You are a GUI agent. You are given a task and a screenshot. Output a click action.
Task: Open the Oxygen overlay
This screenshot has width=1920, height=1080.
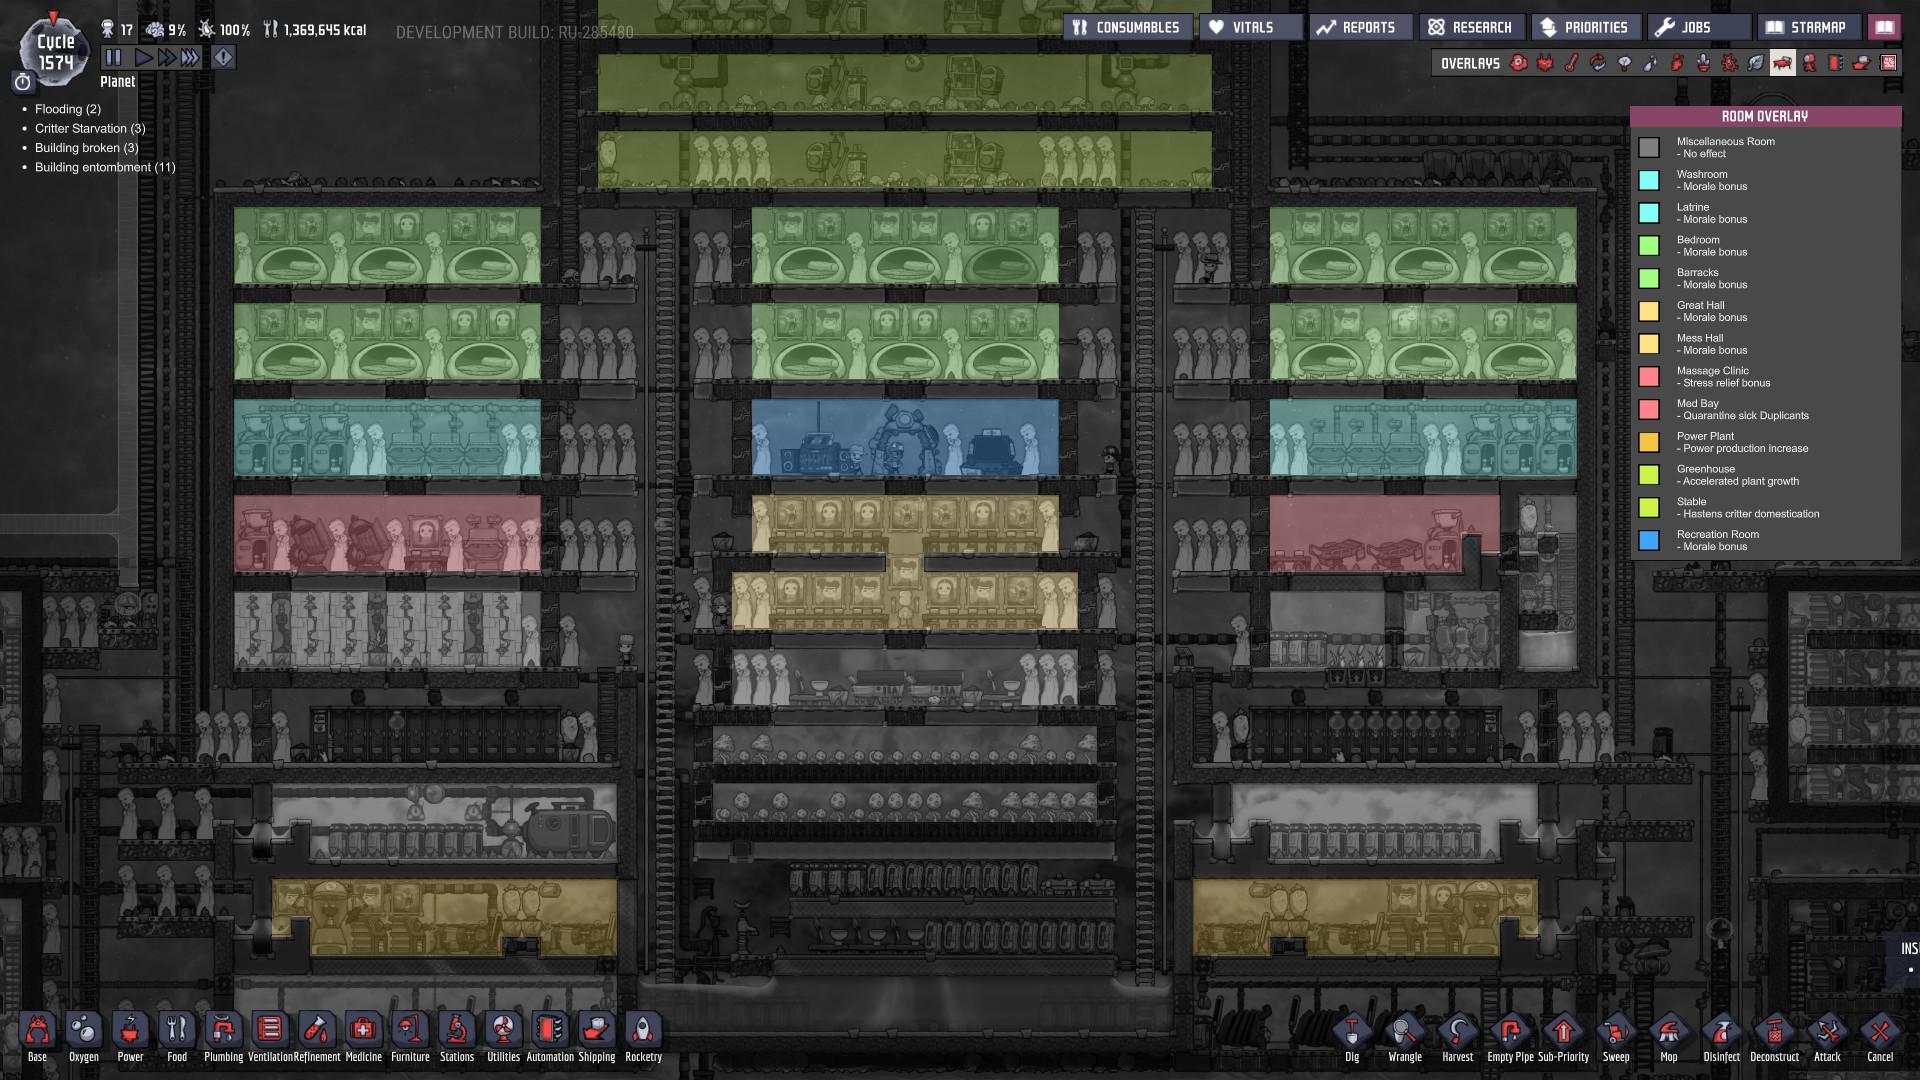coord(1519,63)
